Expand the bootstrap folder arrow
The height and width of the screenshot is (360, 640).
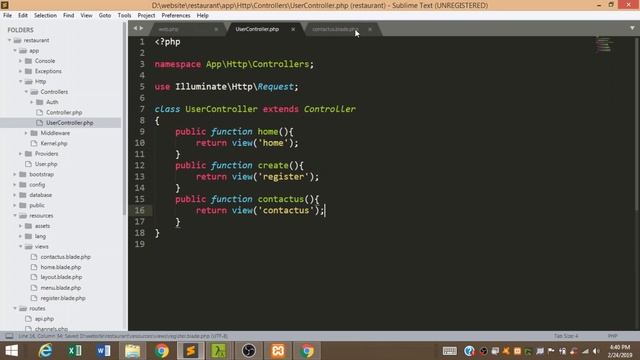15,174
